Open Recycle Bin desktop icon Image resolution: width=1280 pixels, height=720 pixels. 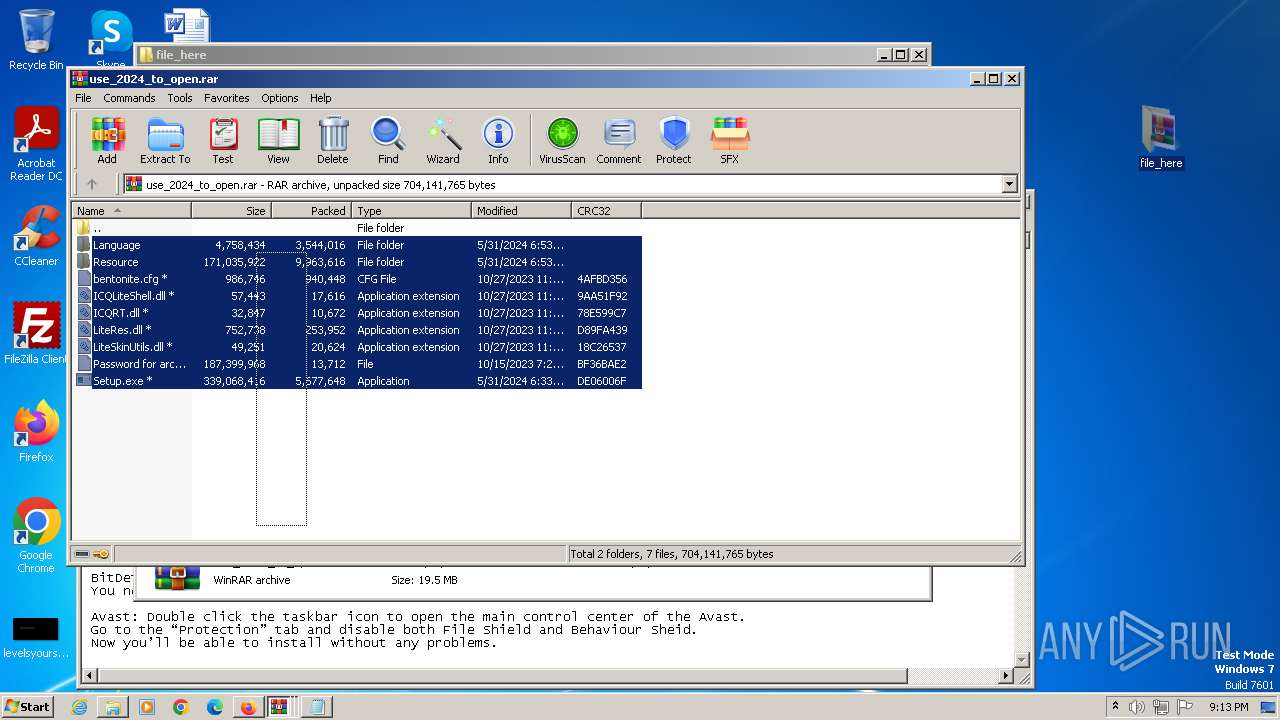[36, 40]
